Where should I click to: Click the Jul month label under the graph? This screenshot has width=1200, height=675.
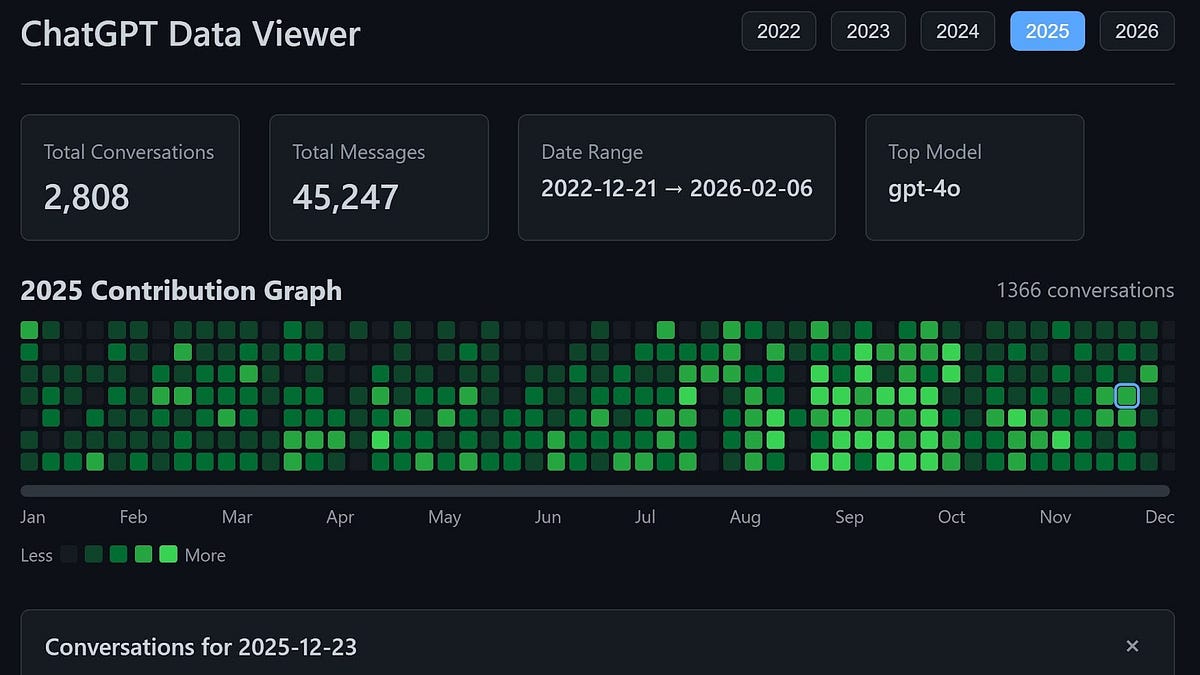[x=645, y=517]
